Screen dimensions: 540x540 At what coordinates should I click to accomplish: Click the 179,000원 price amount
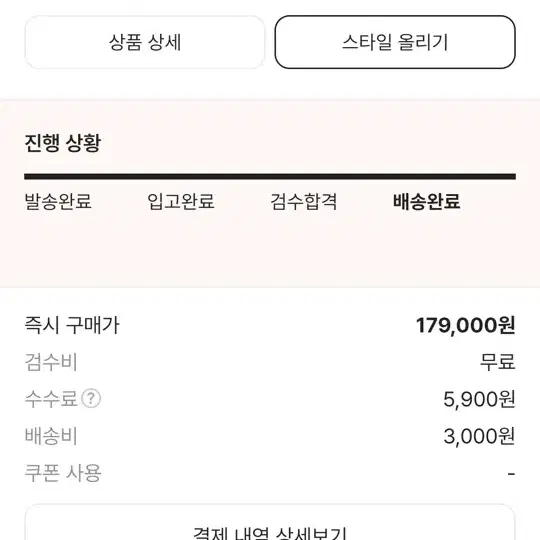pyautogui.click(x=466, y=325)
